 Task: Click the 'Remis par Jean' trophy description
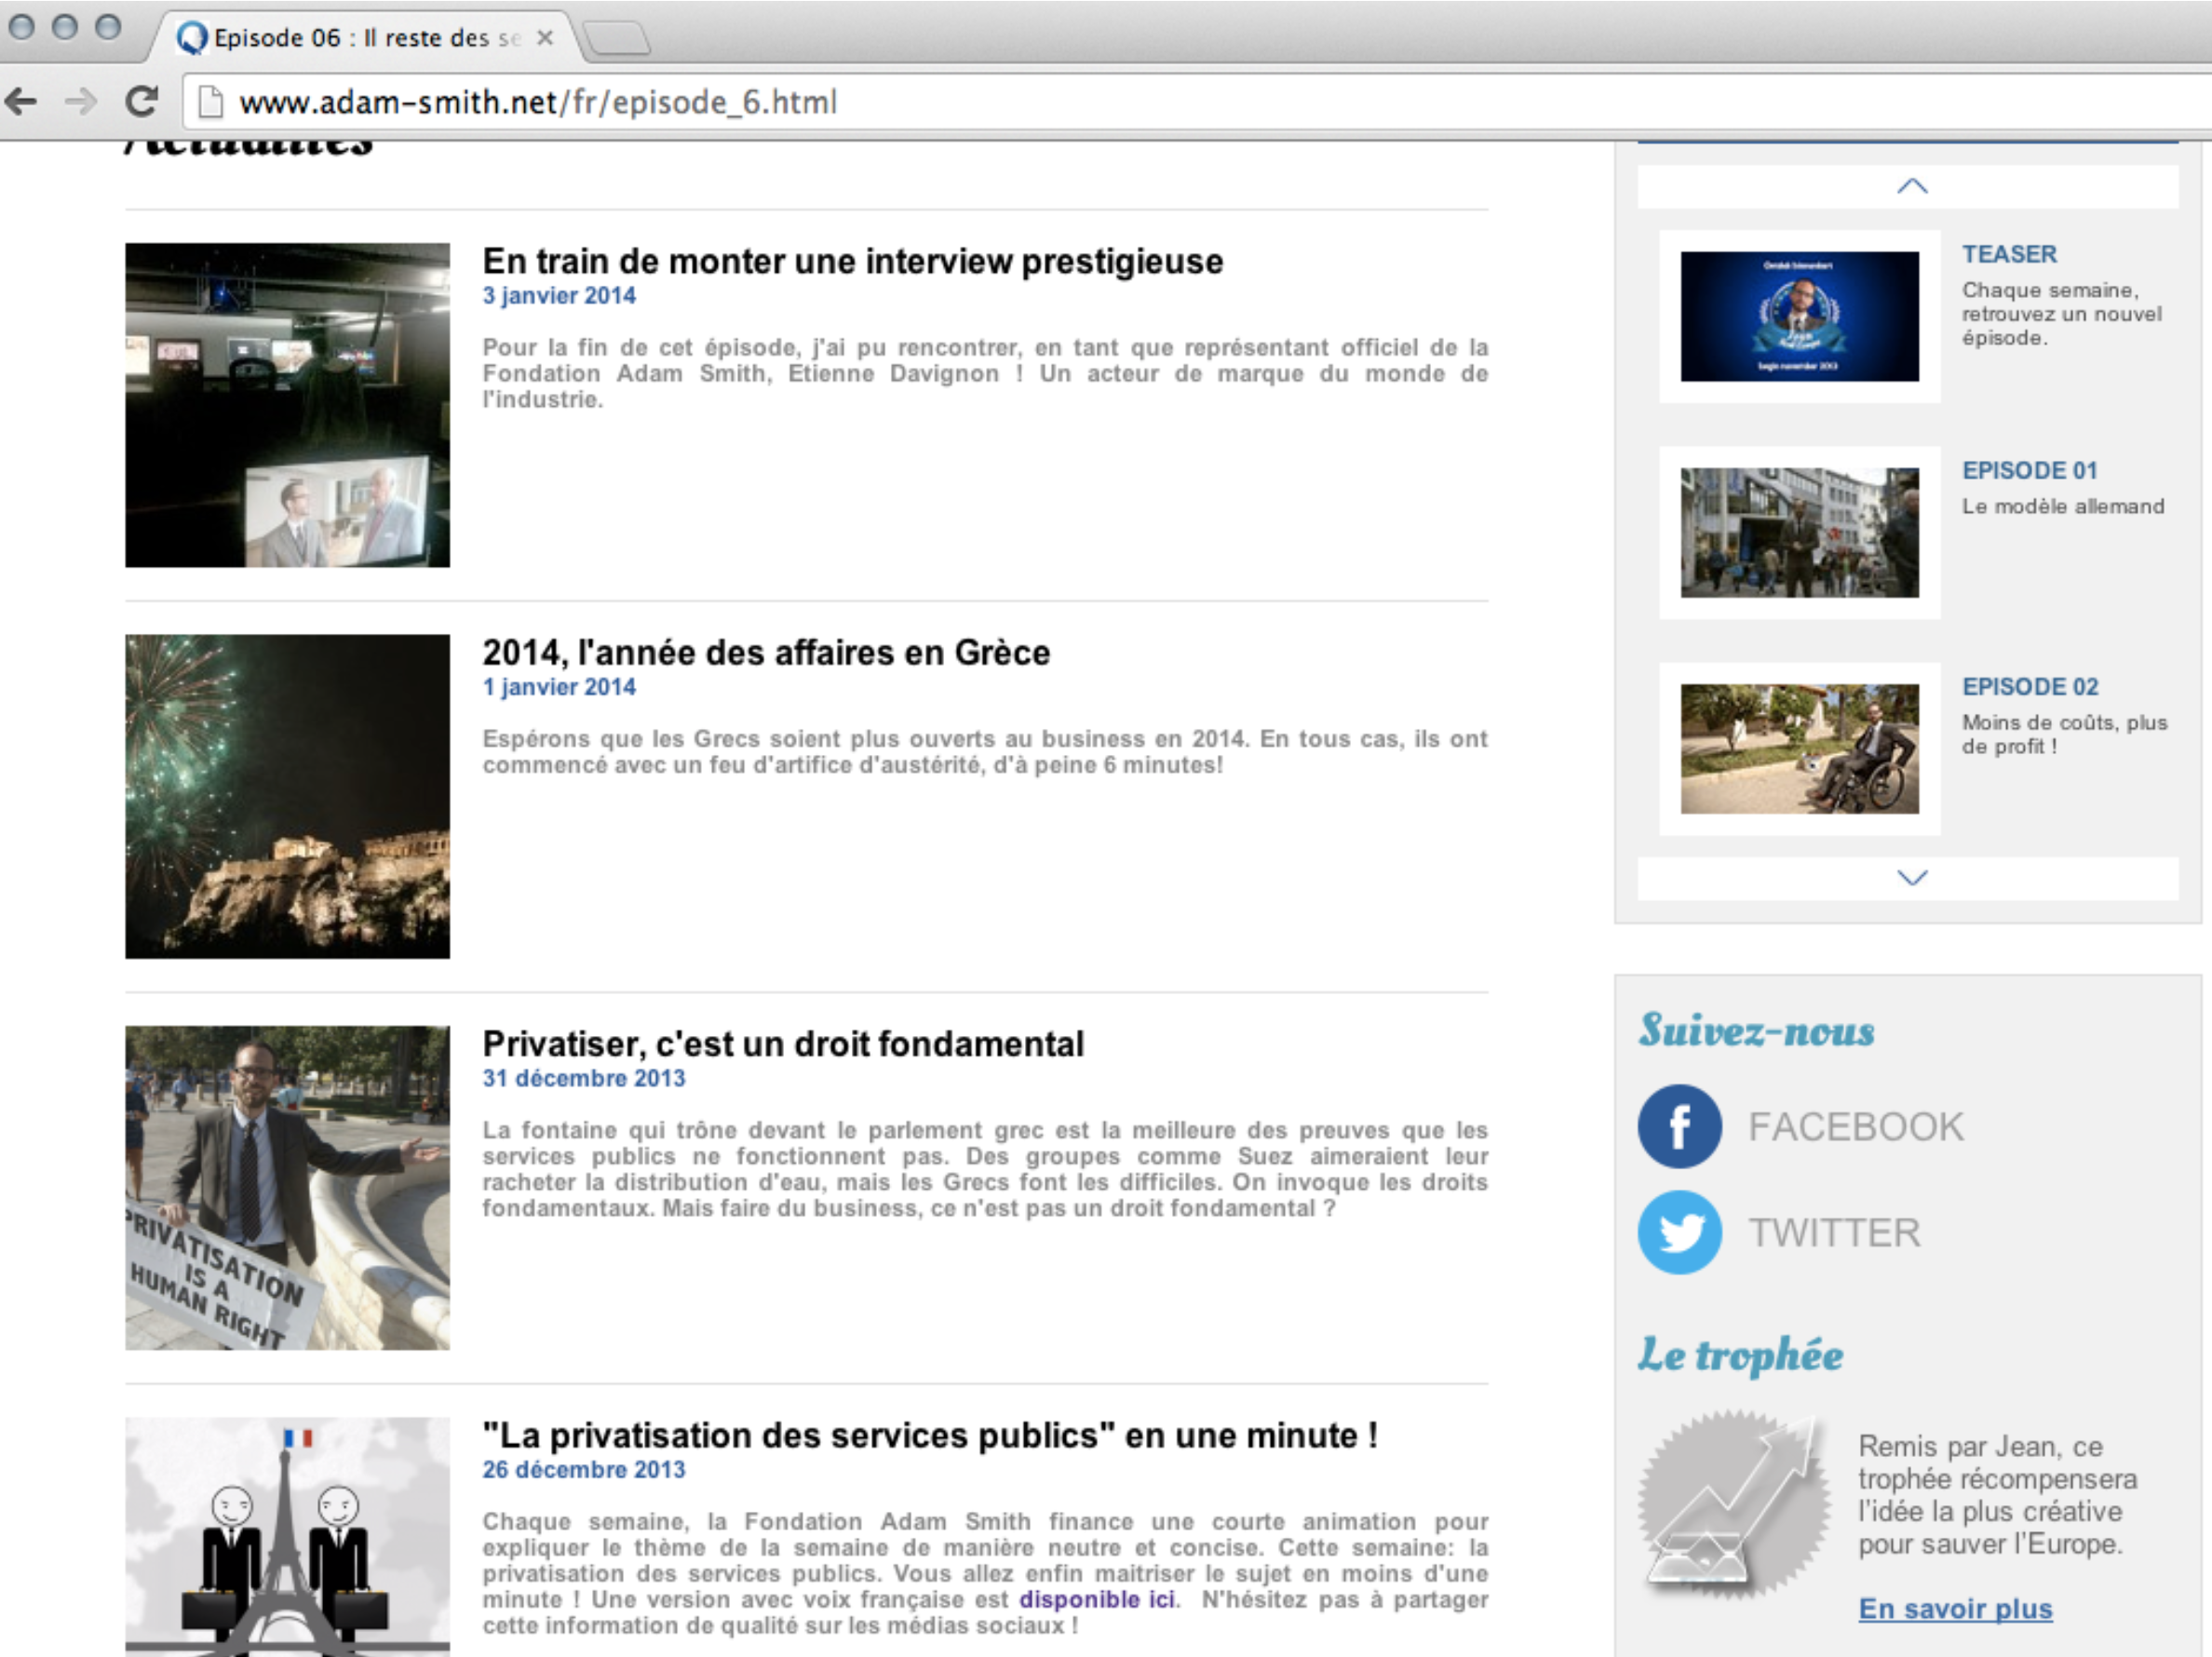point(1997,1495)
